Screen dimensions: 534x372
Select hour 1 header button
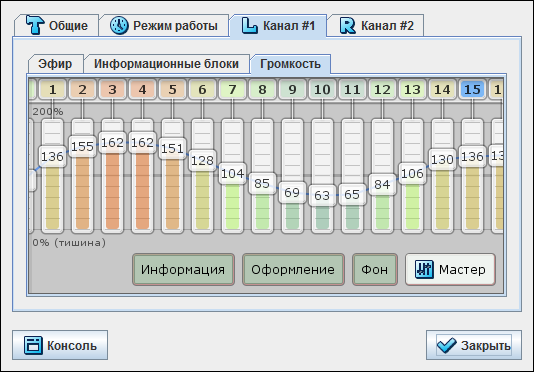[52, 90]
